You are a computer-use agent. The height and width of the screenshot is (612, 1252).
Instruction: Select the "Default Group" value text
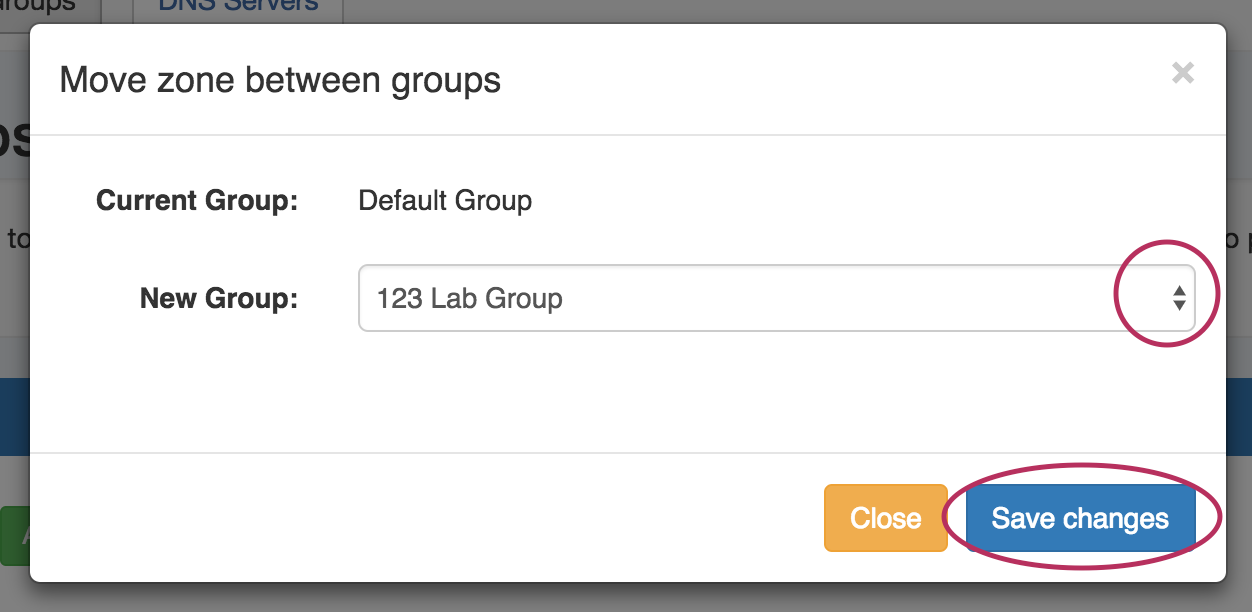click(x=445, y=201)
